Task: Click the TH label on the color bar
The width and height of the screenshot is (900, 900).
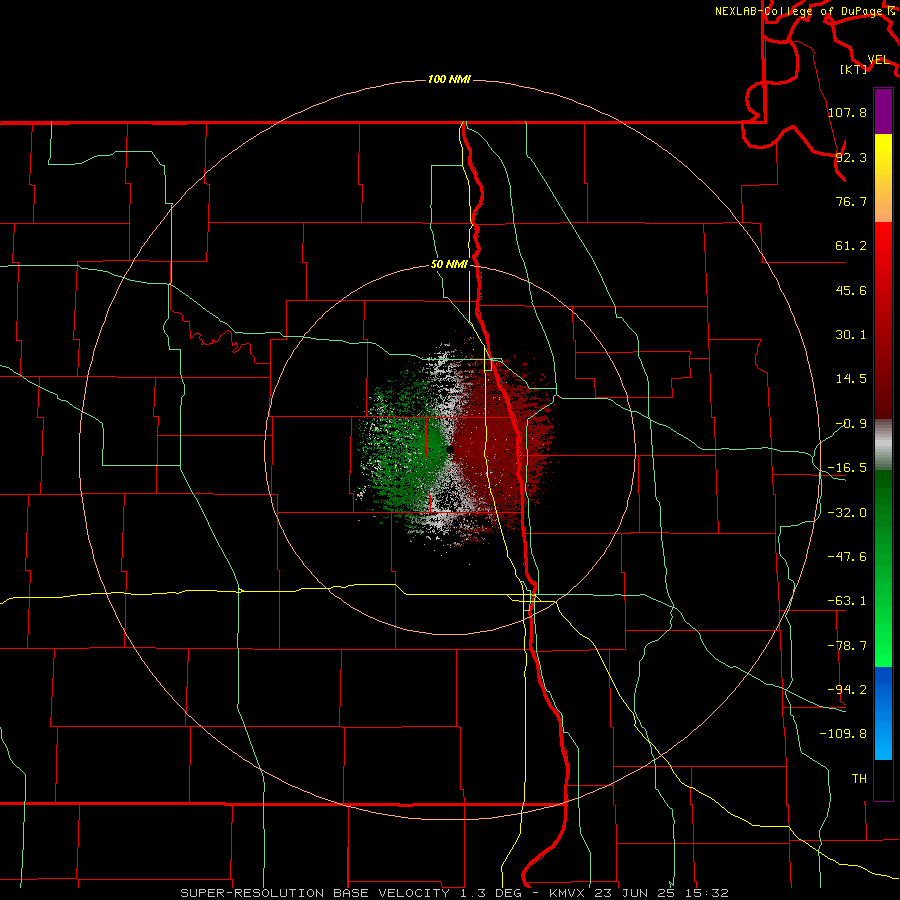Action: [x=859, y=778]
